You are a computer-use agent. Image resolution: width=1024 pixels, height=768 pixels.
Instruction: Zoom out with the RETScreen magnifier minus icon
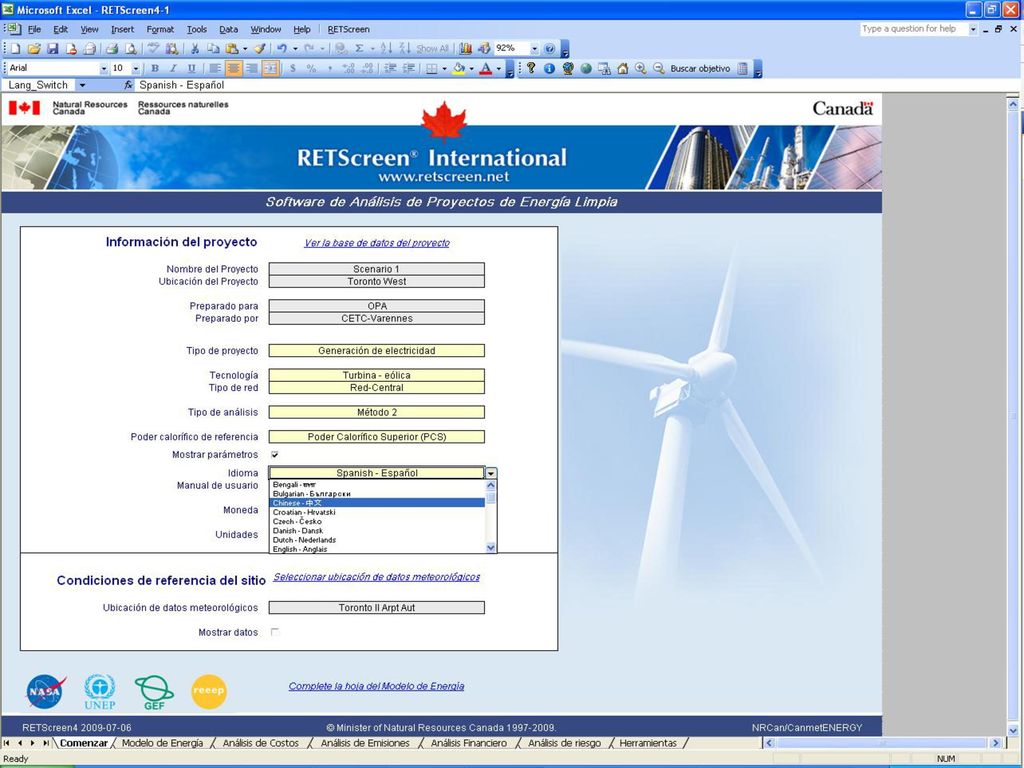point(659,68)
